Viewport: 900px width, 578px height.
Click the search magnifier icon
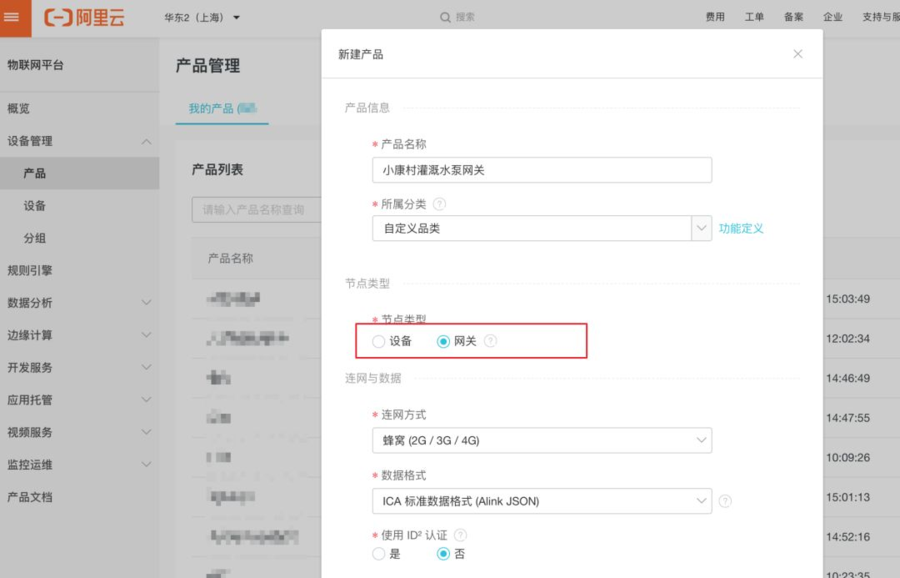point(445,17)
